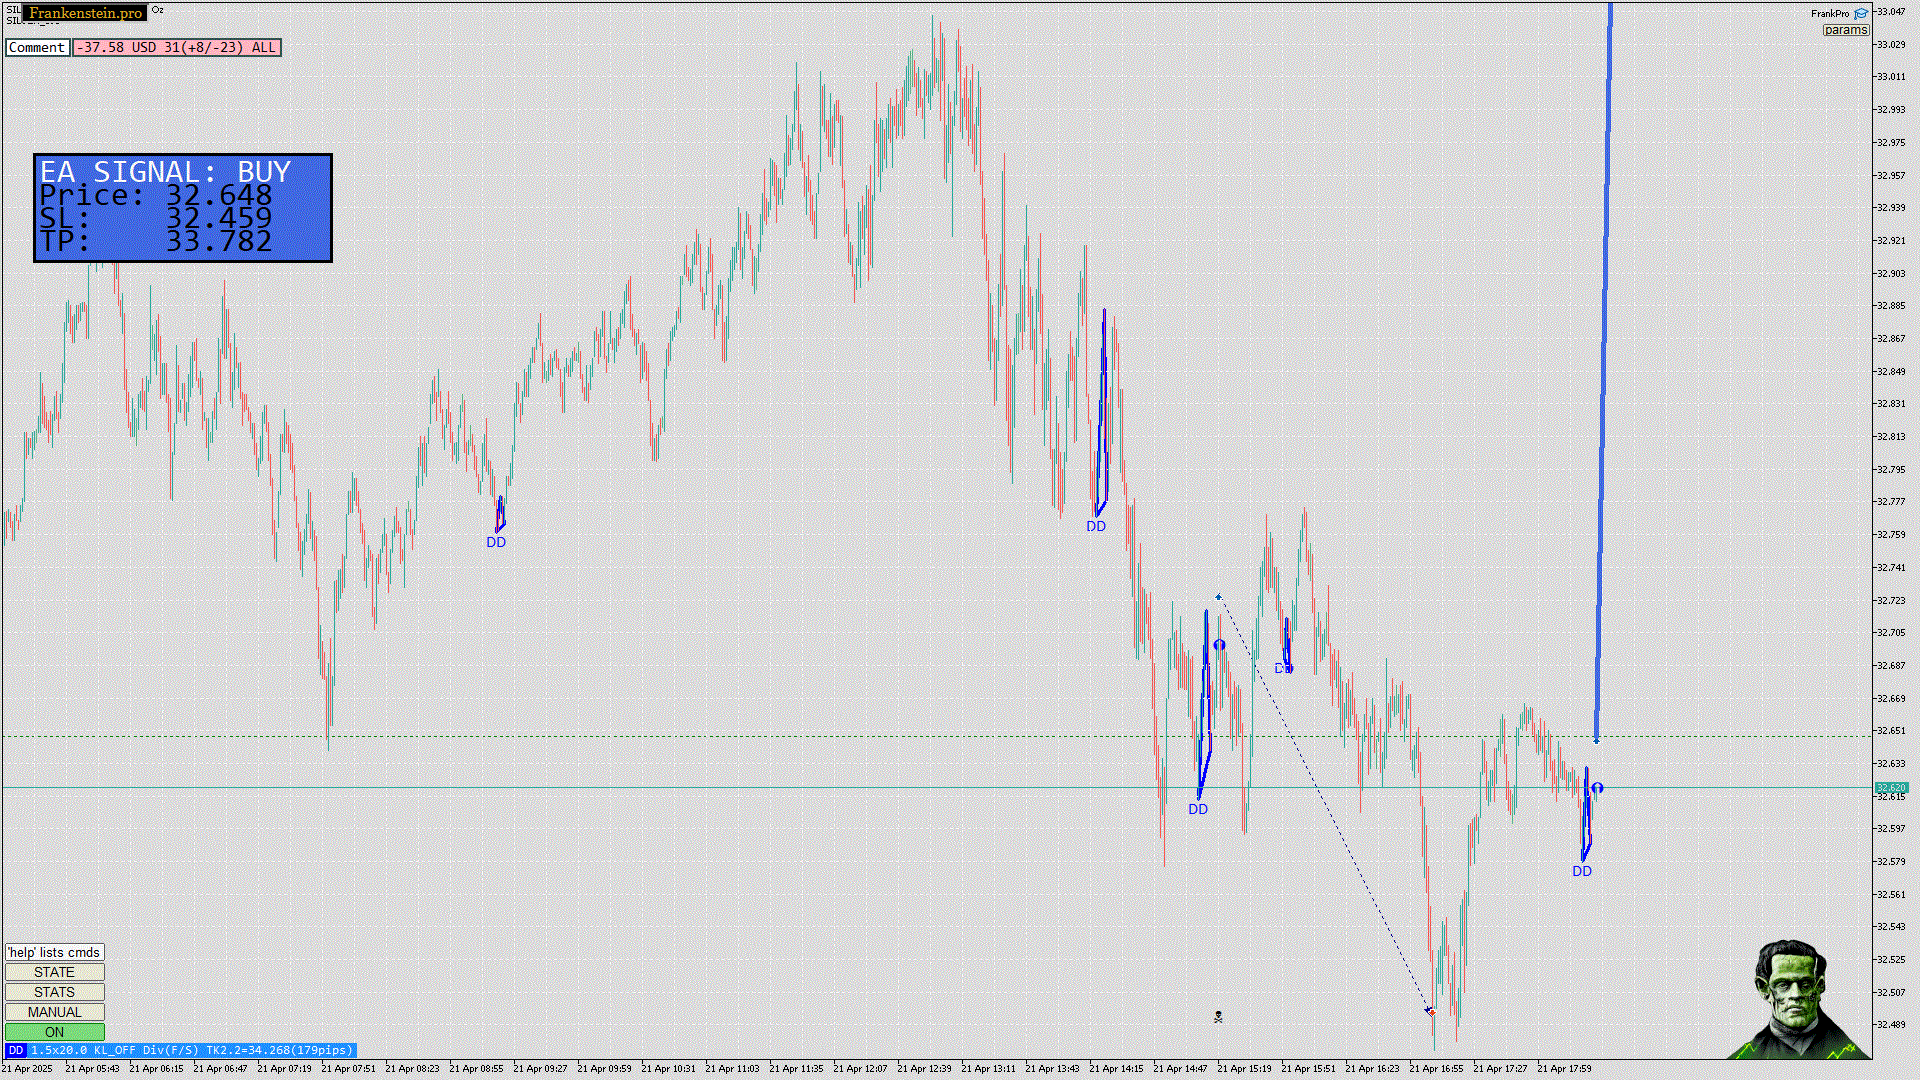Click the DD marker near 08:55

click(x=496, y=542)
